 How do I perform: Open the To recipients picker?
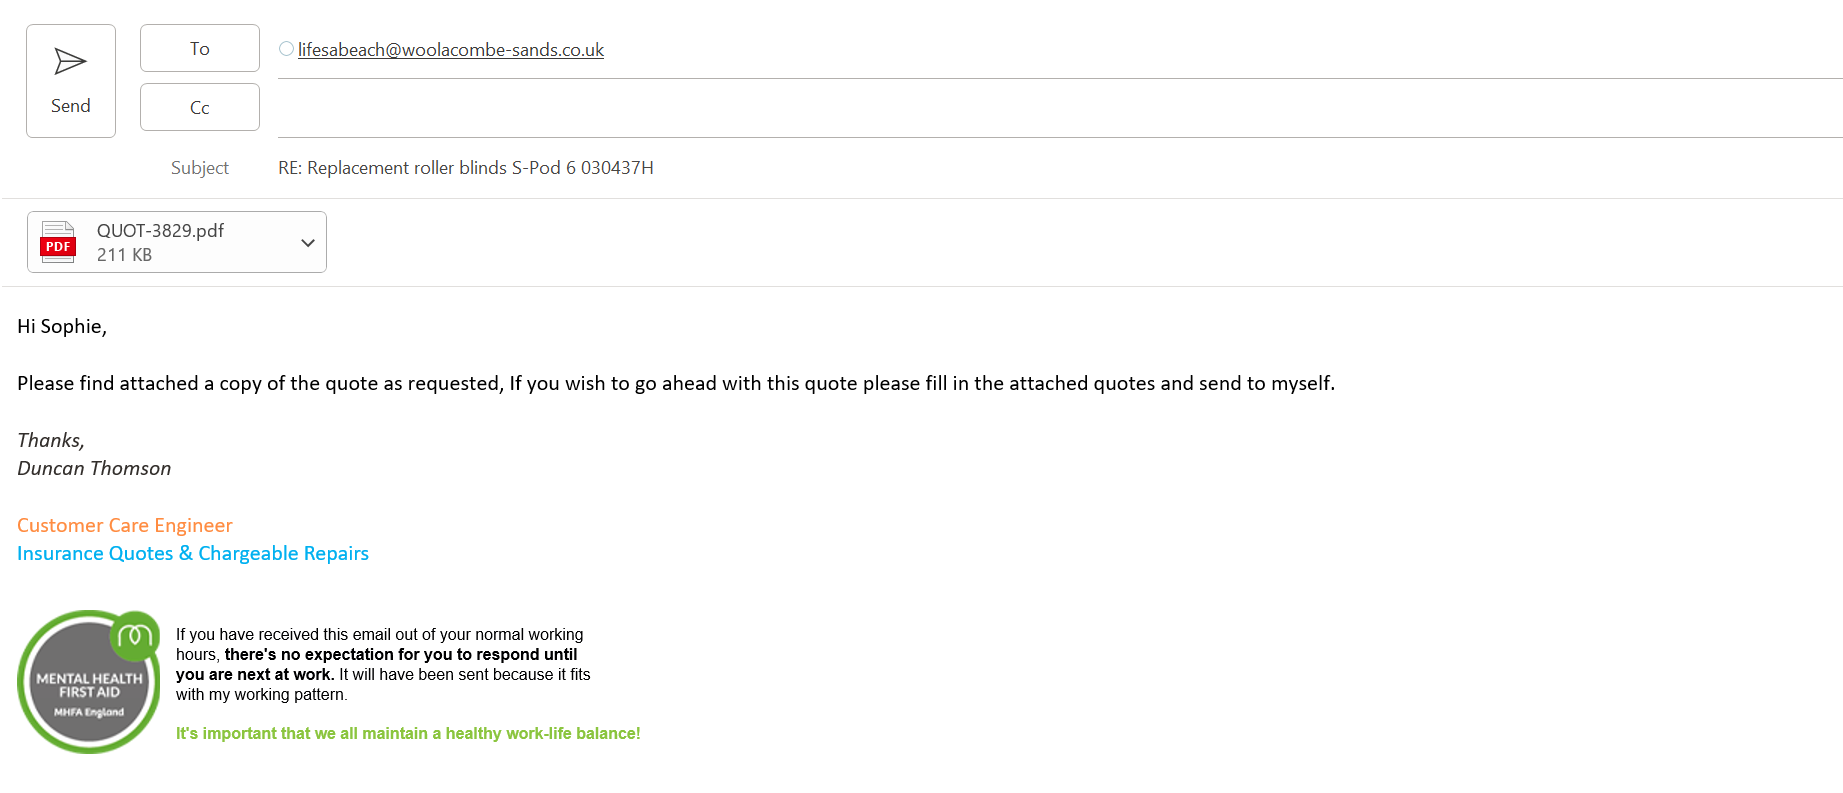(x=200, y=49)
